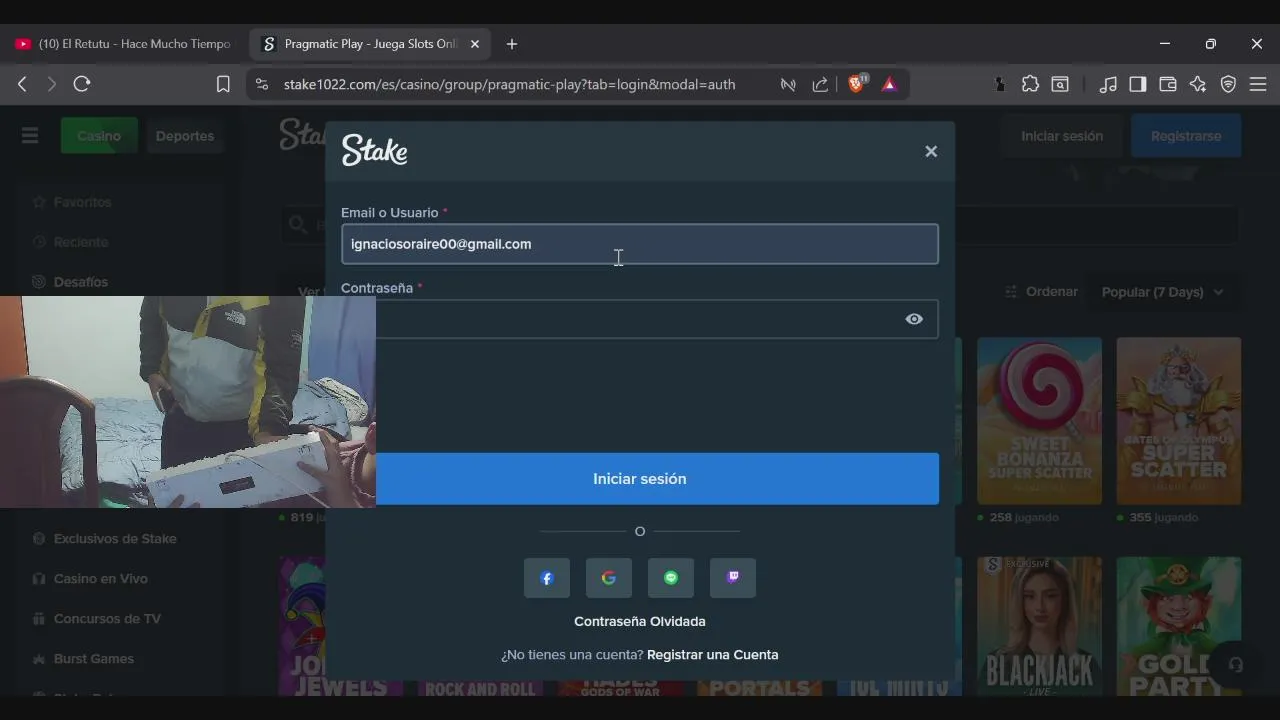
Task: Open Desafíos in the sidebar
Action: tap(80, 282)
